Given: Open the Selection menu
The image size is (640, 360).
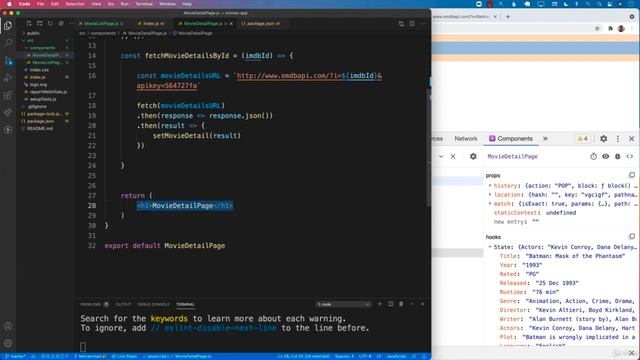Looking at the screenshot, I should [x=75, y=4].
